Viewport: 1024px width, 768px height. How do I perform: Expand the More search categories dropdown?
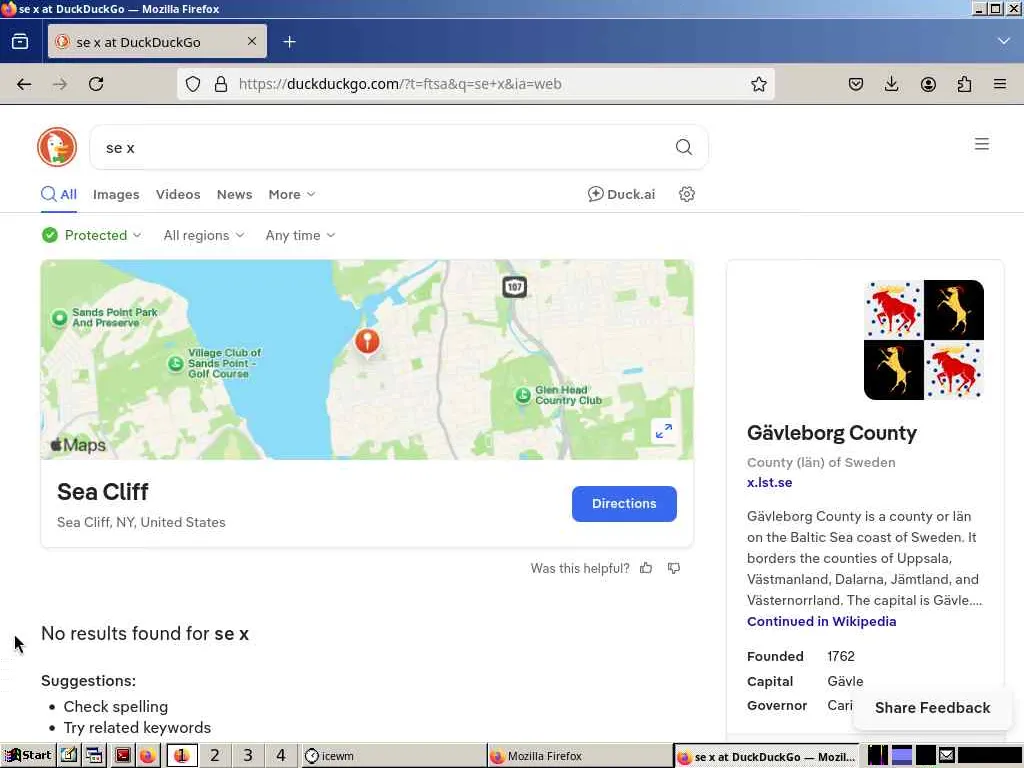(x=292, y=195)
